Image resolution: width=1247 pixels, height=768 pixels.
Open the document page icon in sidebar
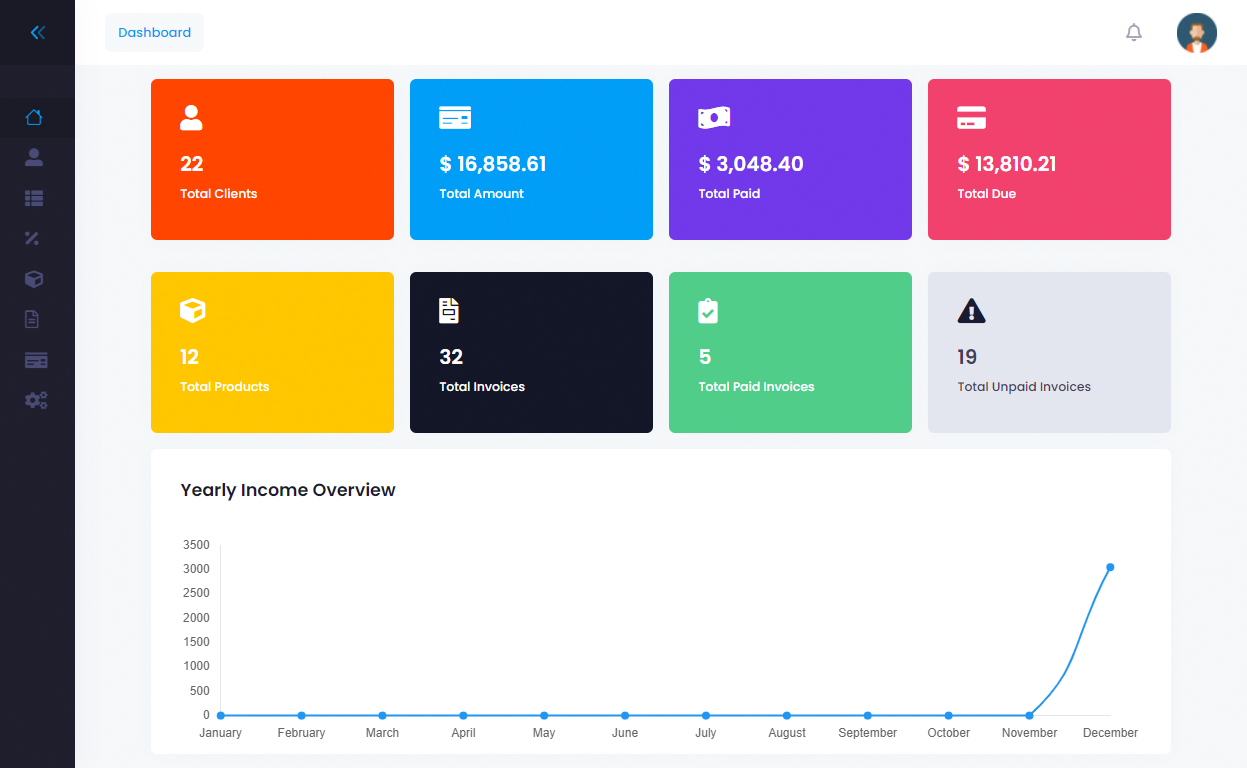34,318
